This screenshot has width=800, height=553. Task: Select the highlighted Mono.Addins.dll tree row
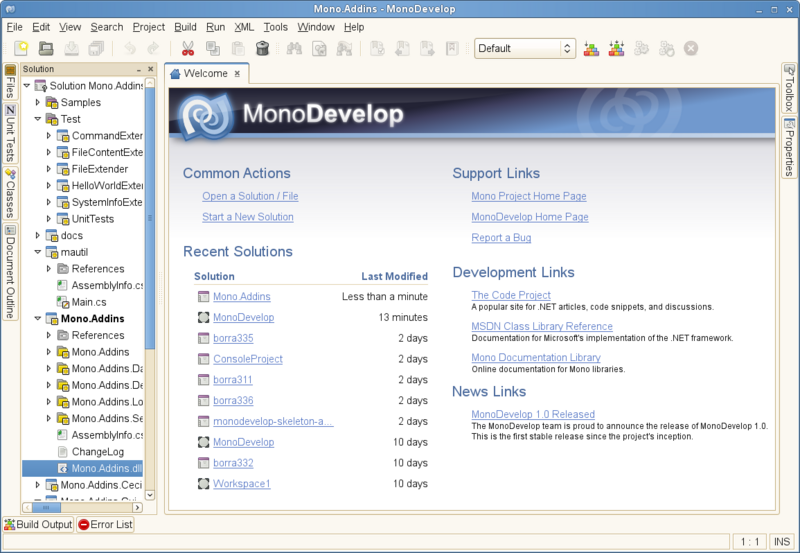tap(83, 468)
